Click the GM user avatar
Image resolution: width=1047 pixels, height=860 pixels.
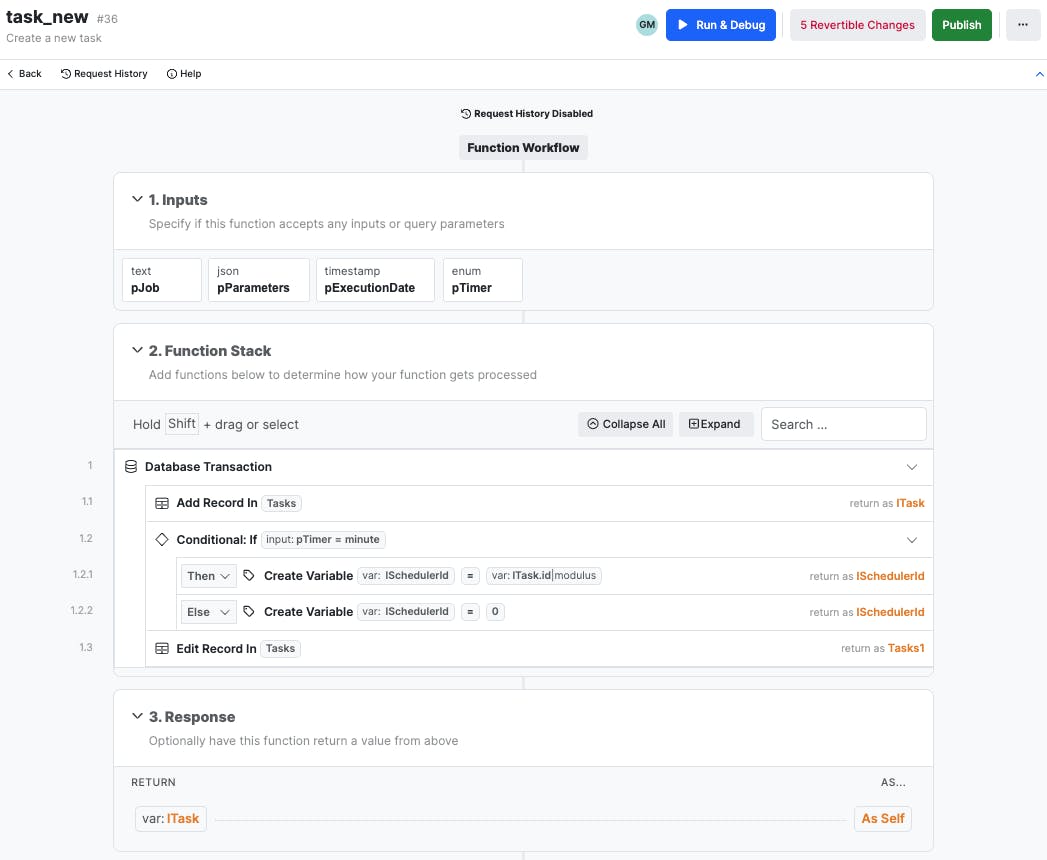pyautogui.click(x=647, y=25)
